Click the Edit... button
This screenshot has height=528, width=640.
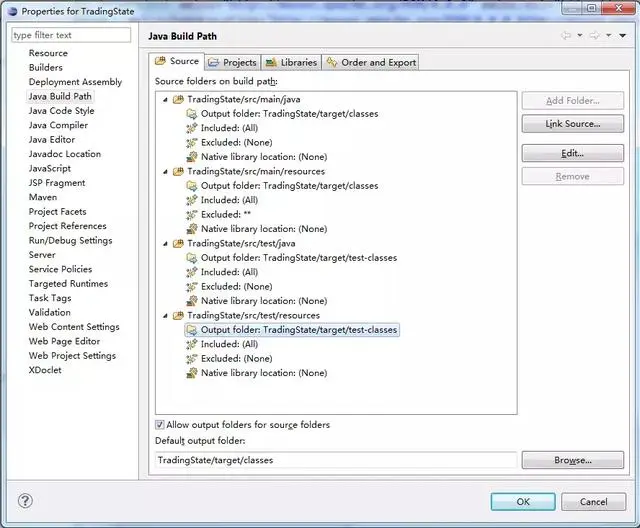click(573, 153)
